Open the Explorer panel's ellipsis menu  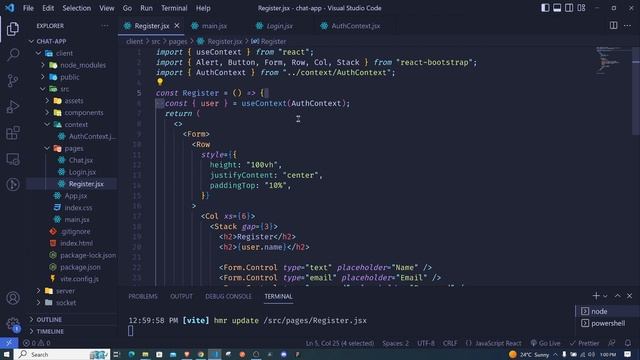105,25
